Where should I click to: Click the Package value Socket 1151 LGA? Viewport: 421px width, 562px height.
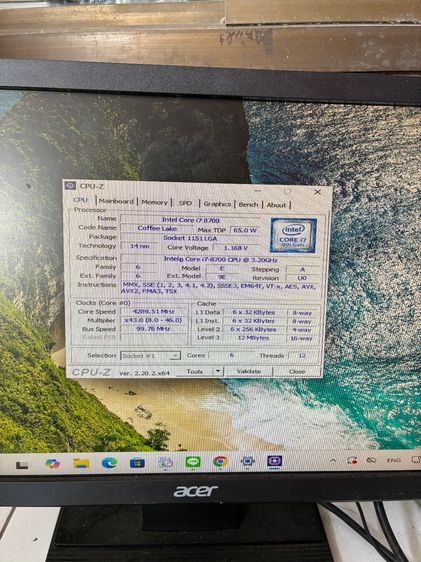coord(190,238)
